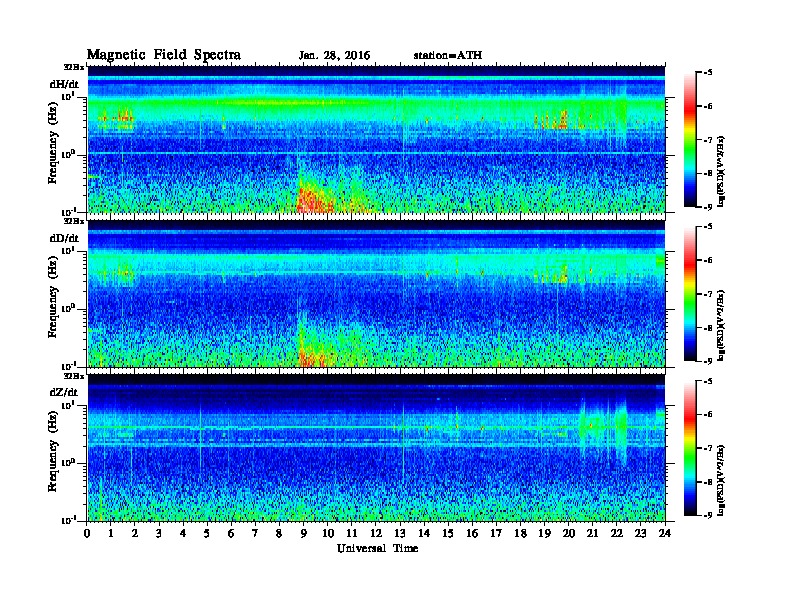Click hour 12 on the time axis
This screenshot has width=792, height=612.
376,534
